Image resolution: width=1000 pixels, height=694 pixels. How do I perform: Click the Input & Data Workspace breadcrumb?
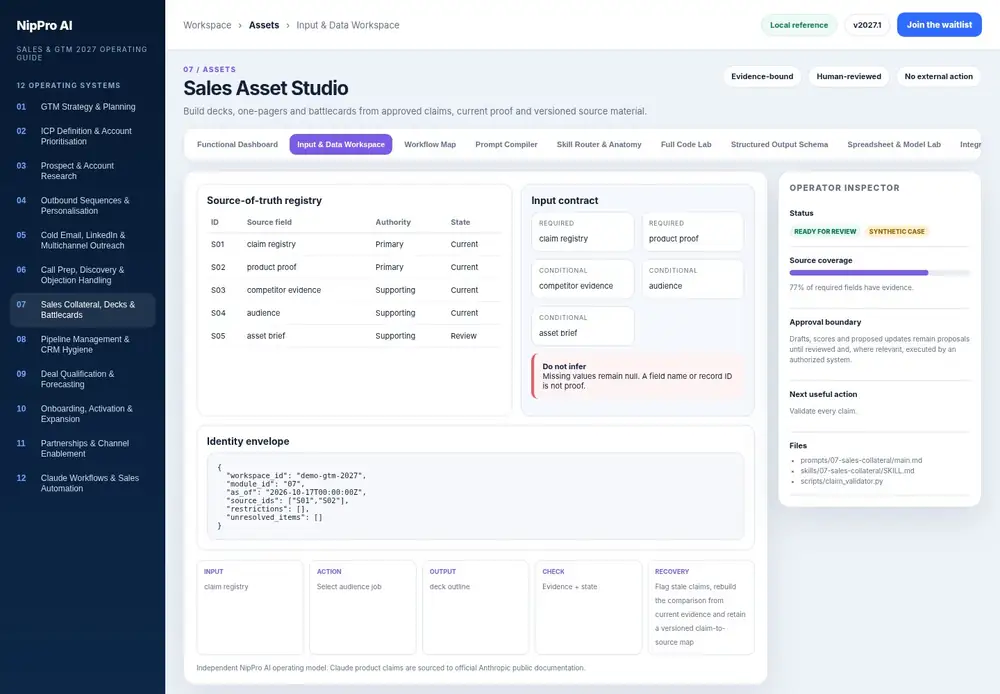point(348,25)
